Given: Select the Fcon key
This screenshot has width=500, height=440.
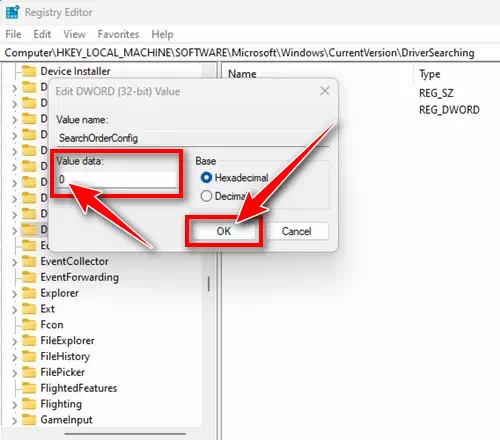Looking at the screenshot, I should pos(52,325).
